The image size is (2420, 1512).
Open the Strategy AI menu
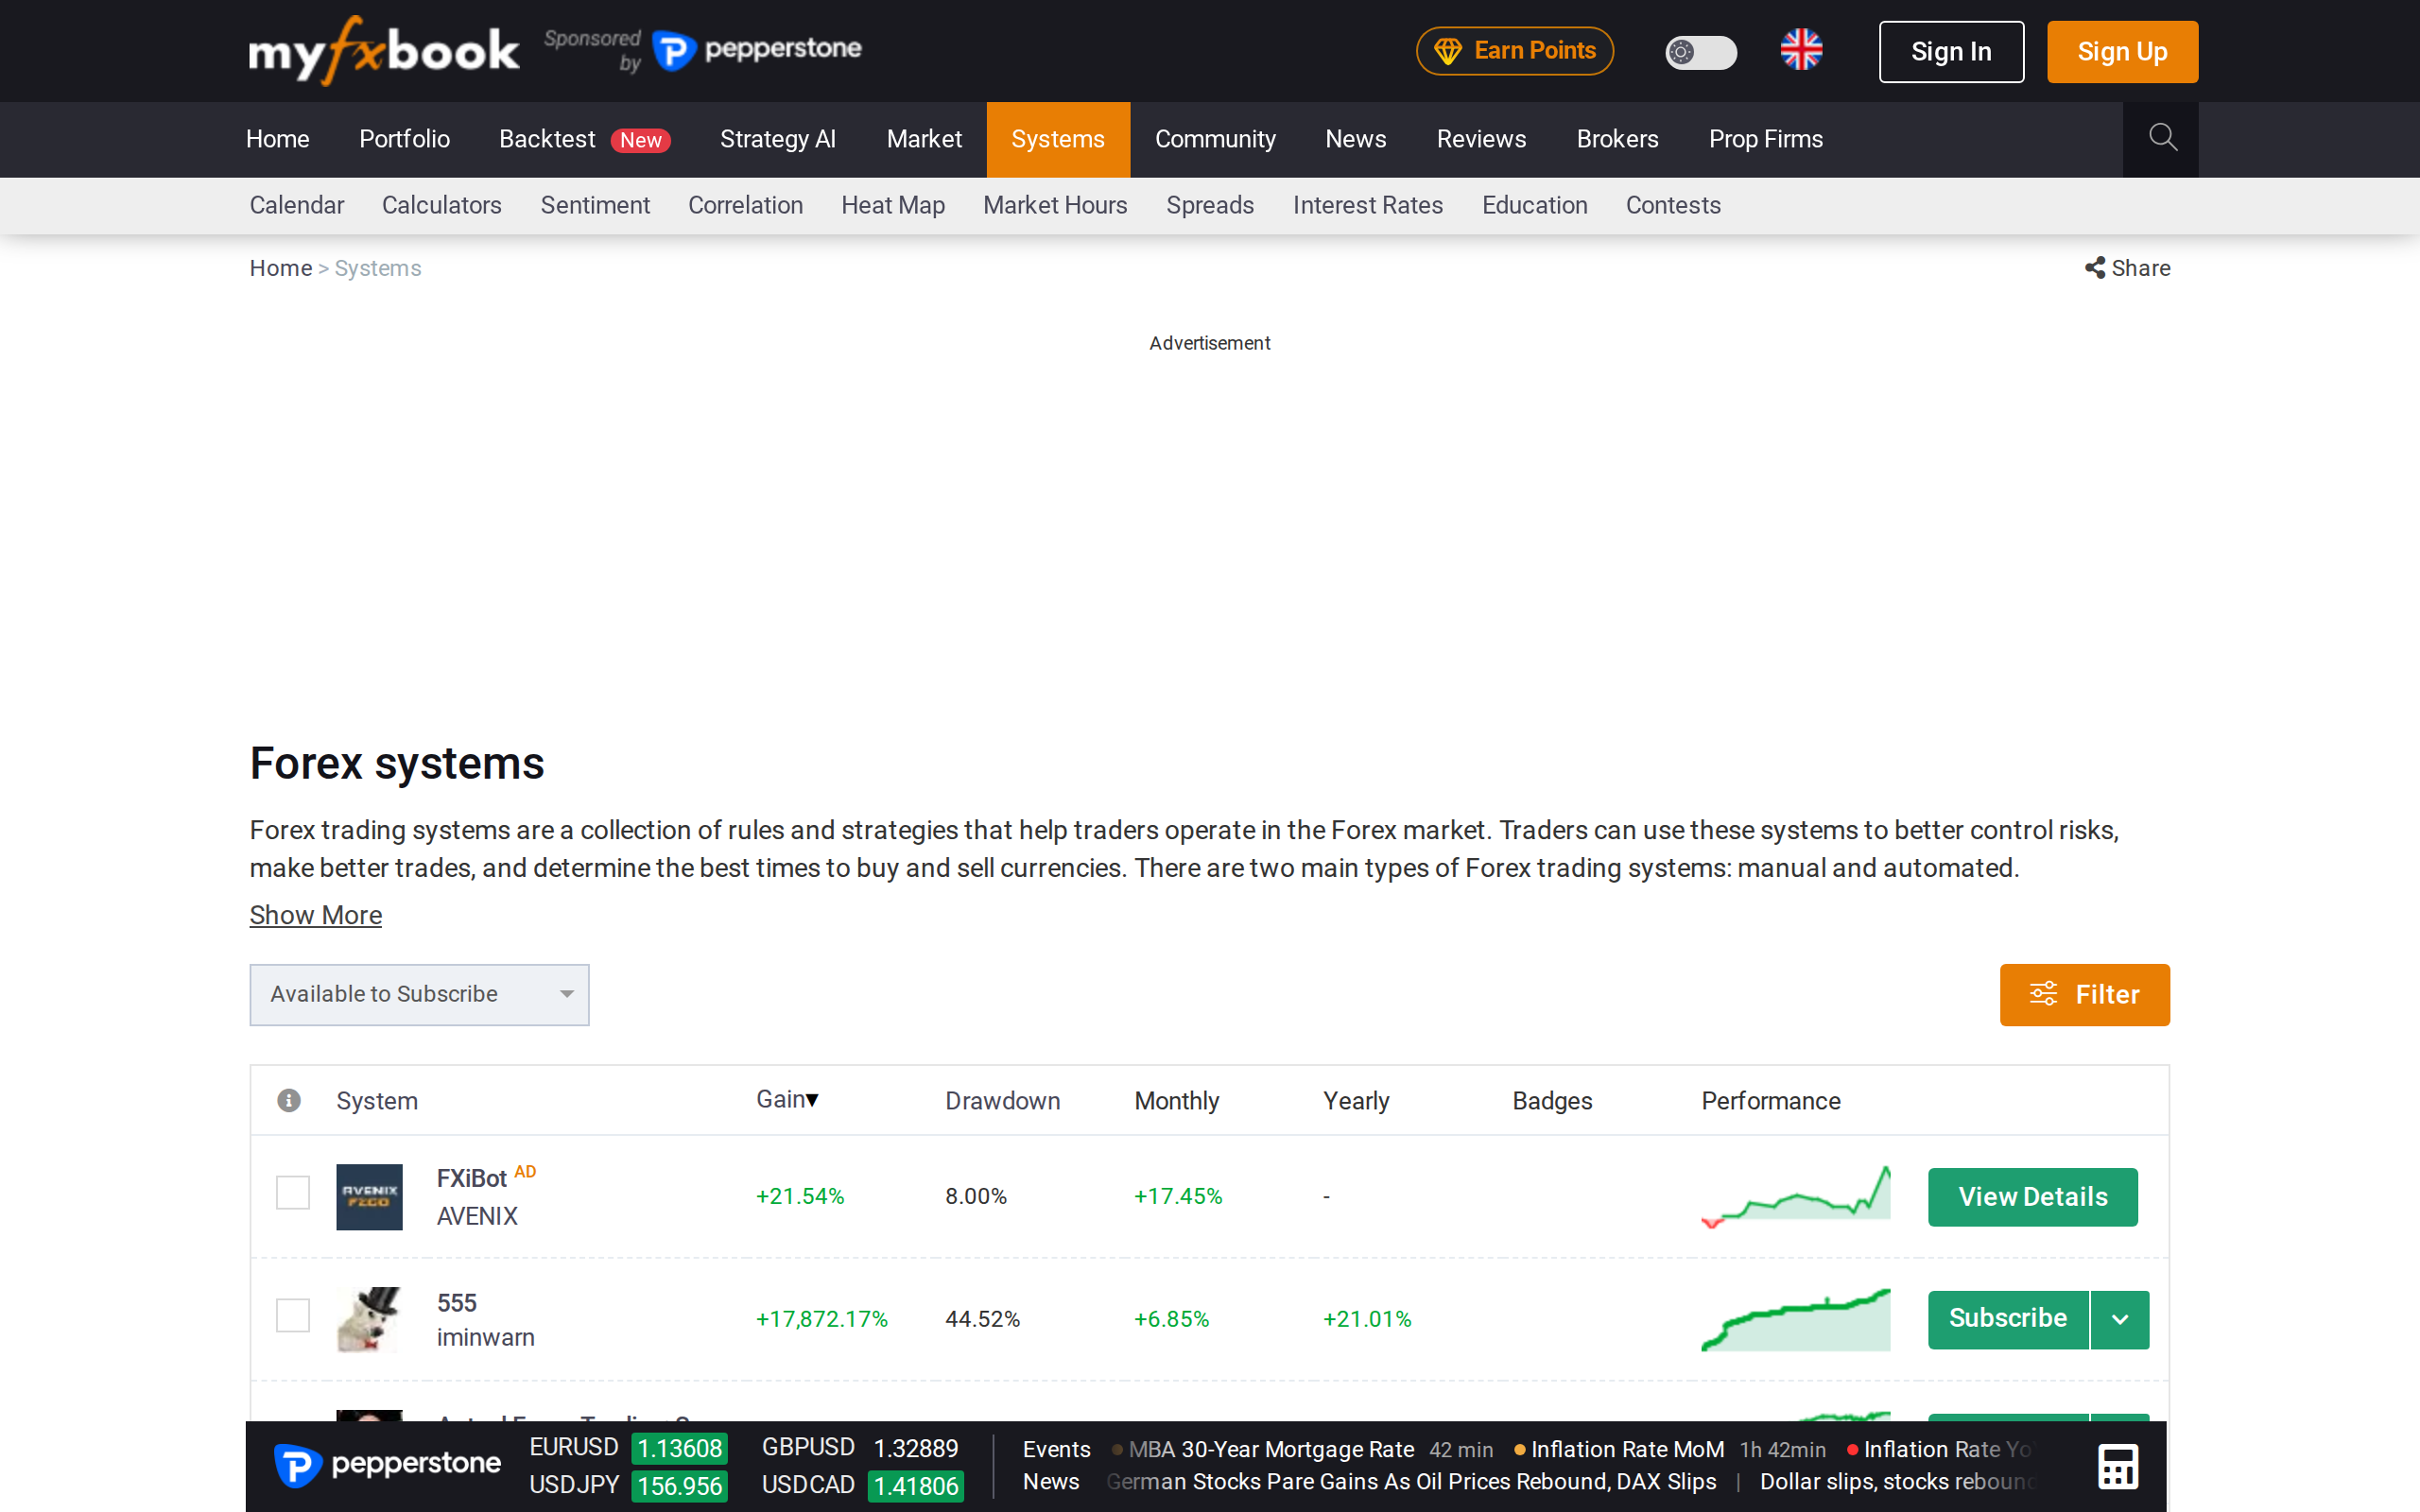pos(778,139)
